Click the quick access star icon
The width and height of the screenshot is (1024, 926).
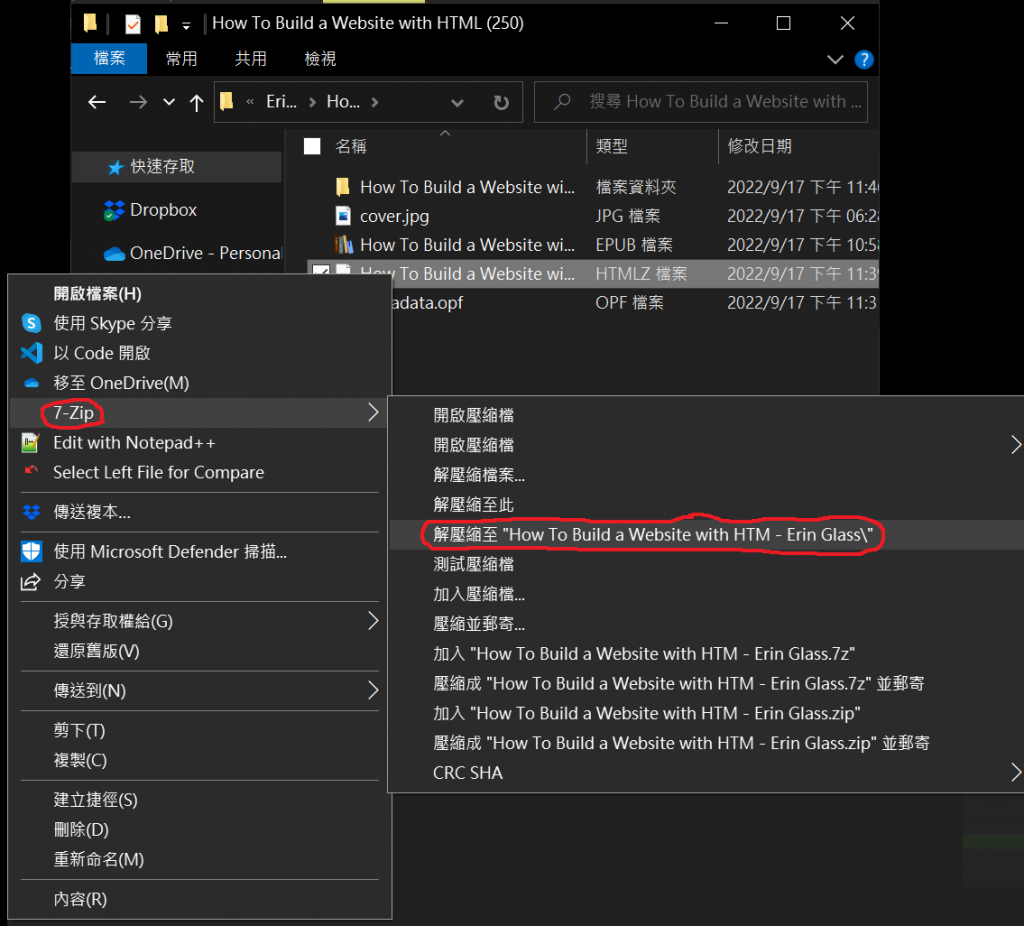tap(116, 168)
